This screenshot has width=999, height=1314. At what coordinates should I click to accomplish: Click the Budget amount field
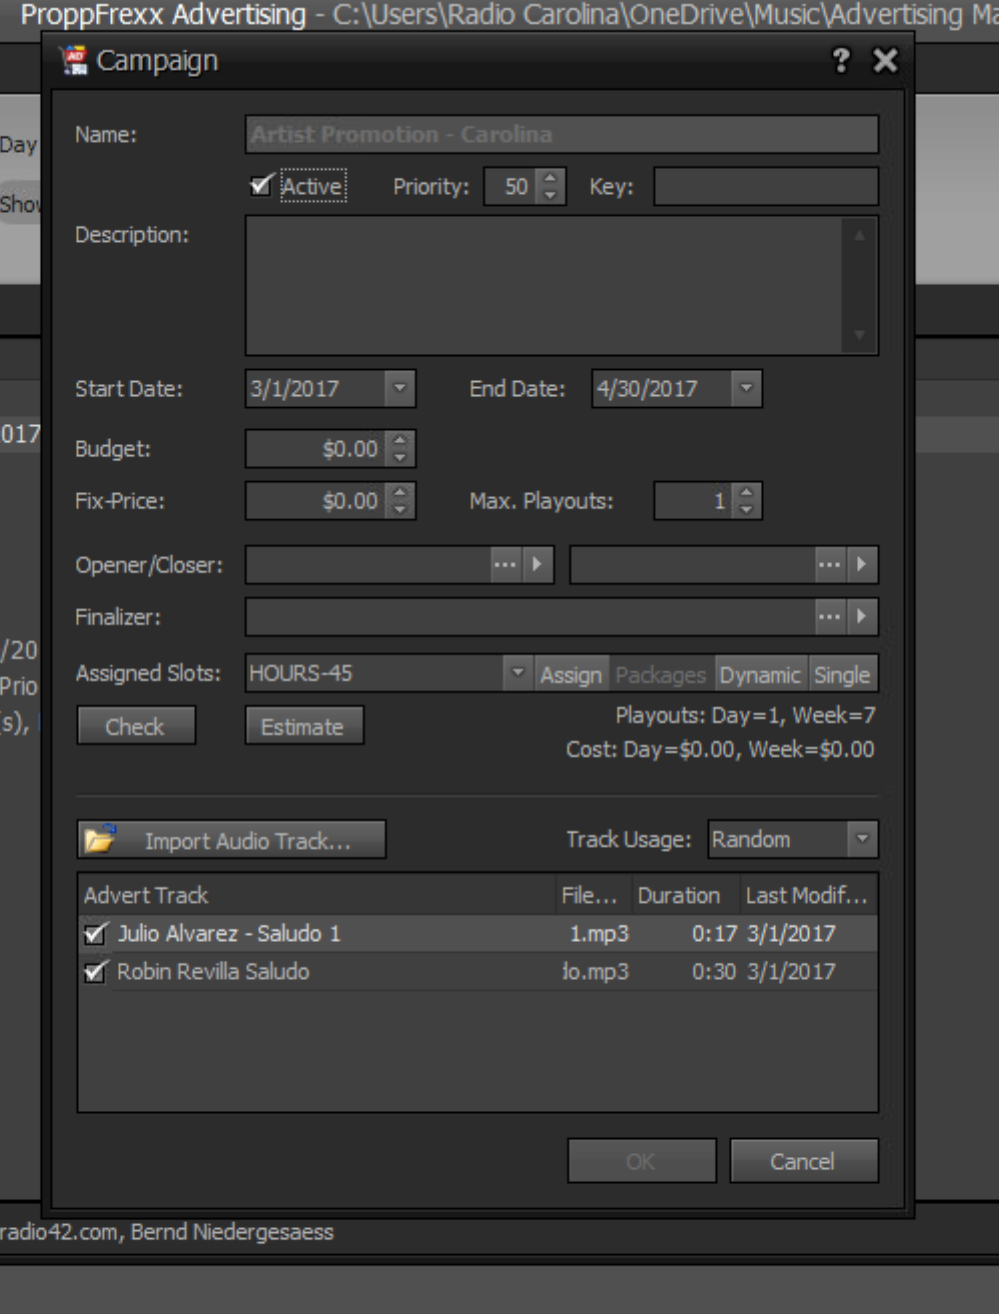[x=316, y=449]
